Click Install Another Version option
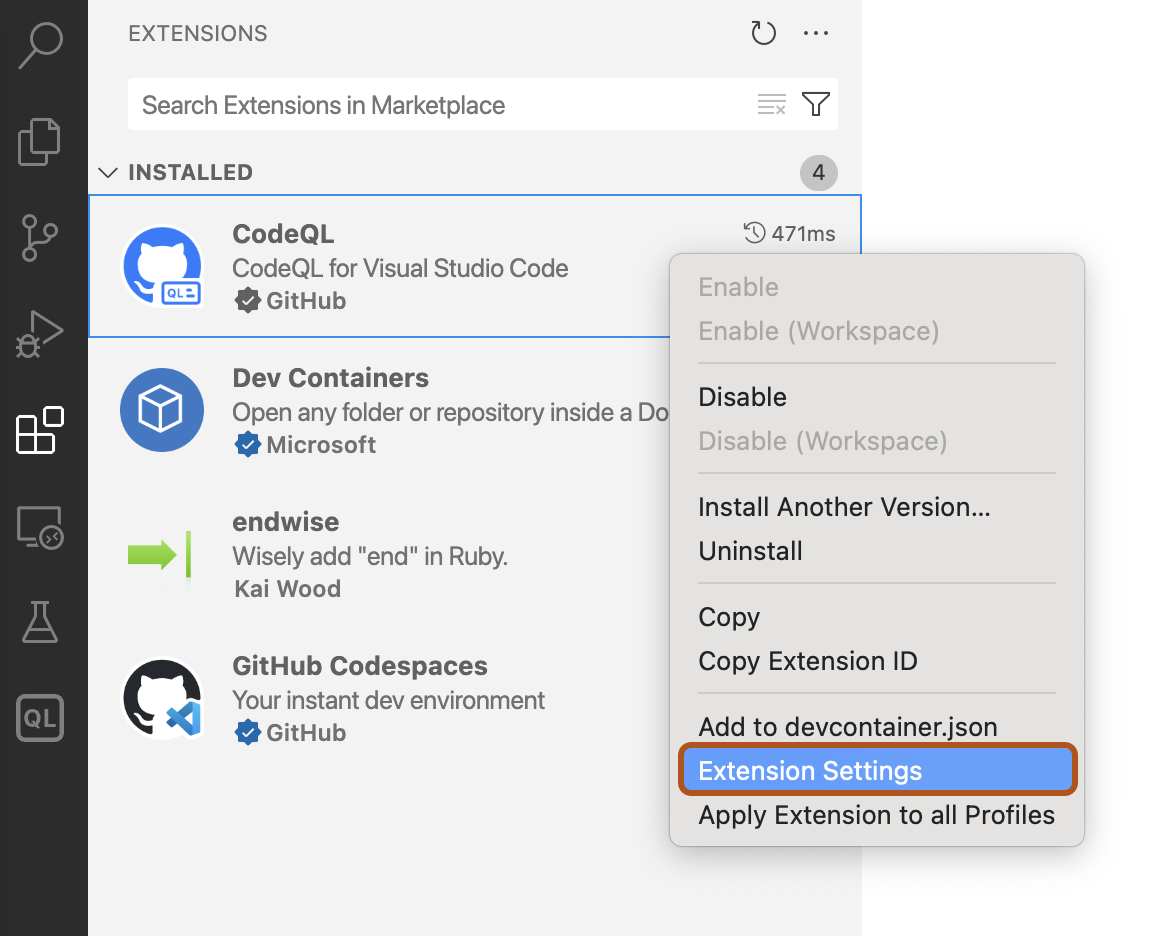 (843, 507)
